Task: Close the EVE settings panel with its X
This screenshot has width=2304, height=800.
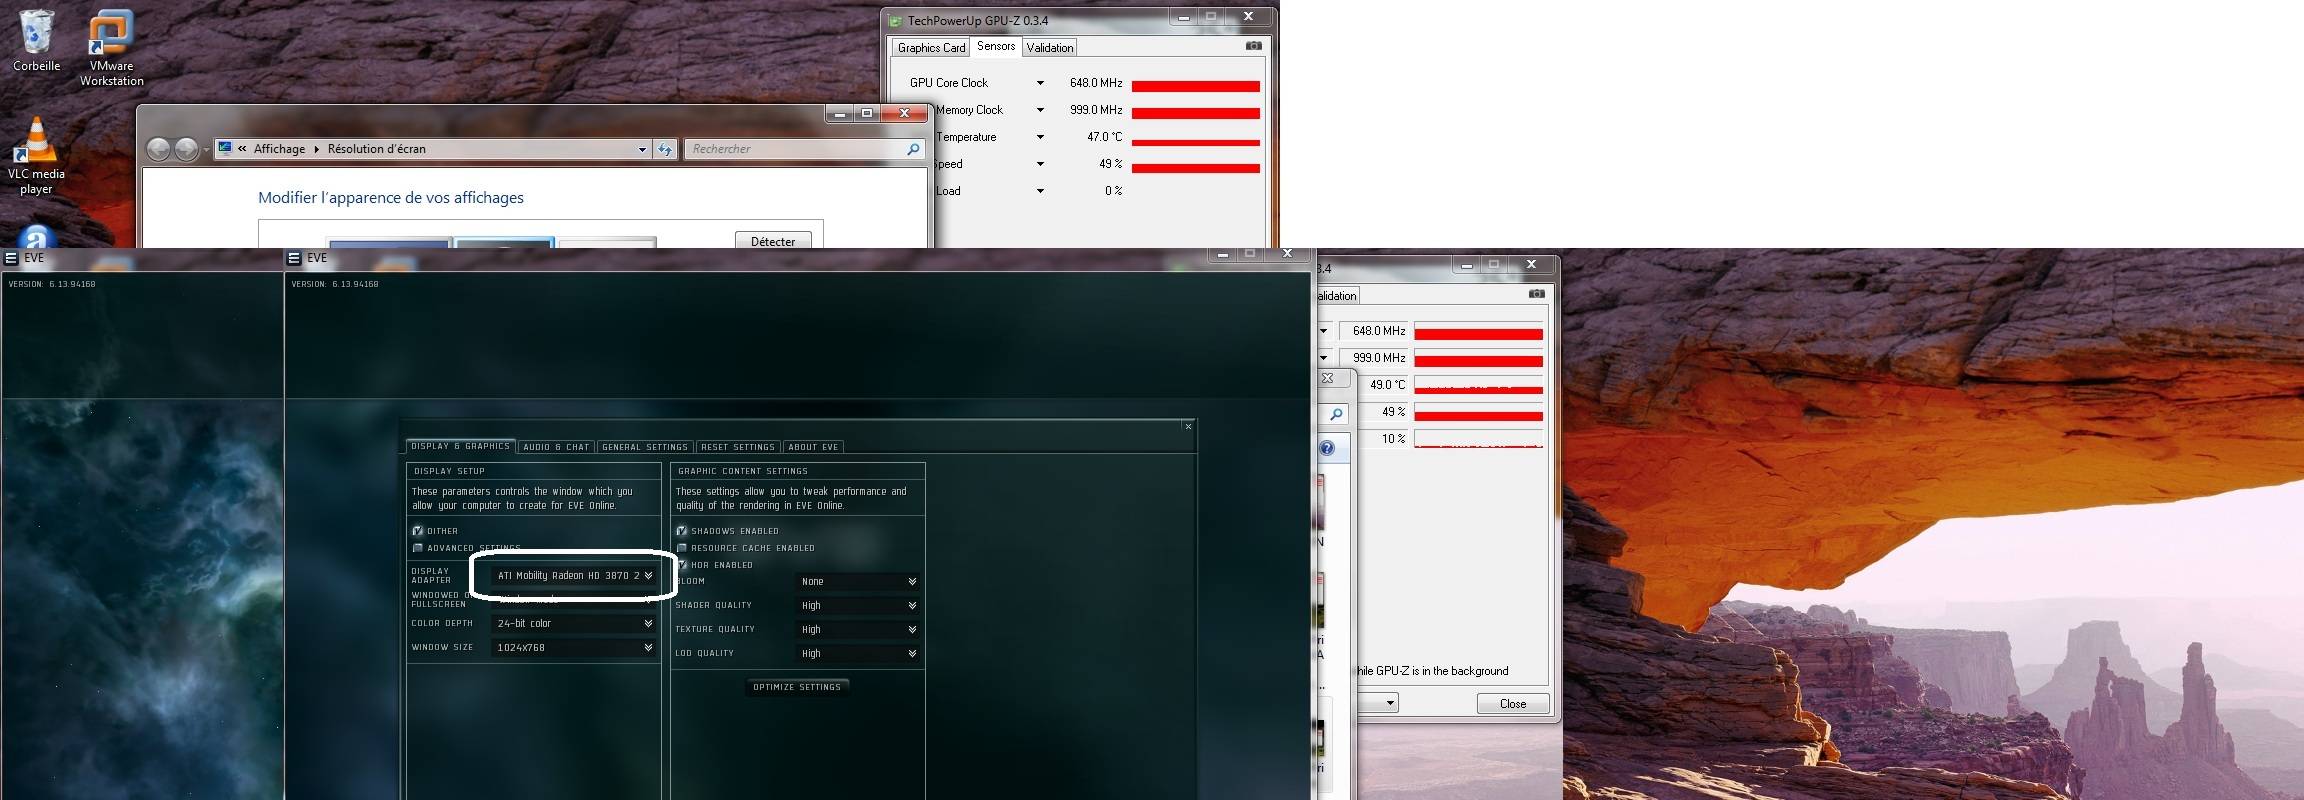Action: pyautogui.click(x=1188, y=427)
